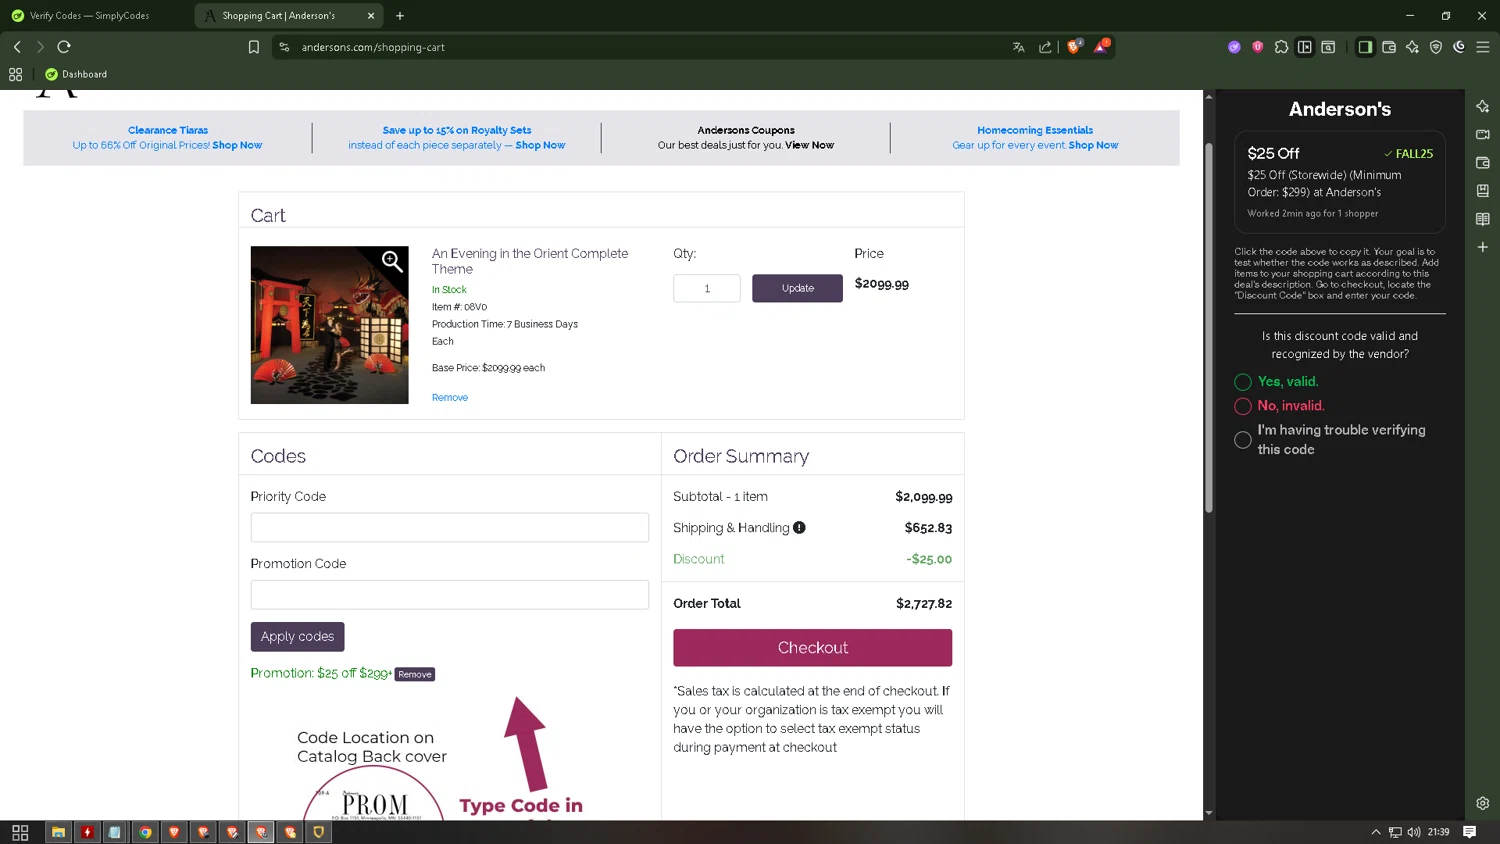Viewport: 1500px width, 844px height.
Task: Open the Dashboard bookmark
Action: pyautogui.click(x=76, y=74)
